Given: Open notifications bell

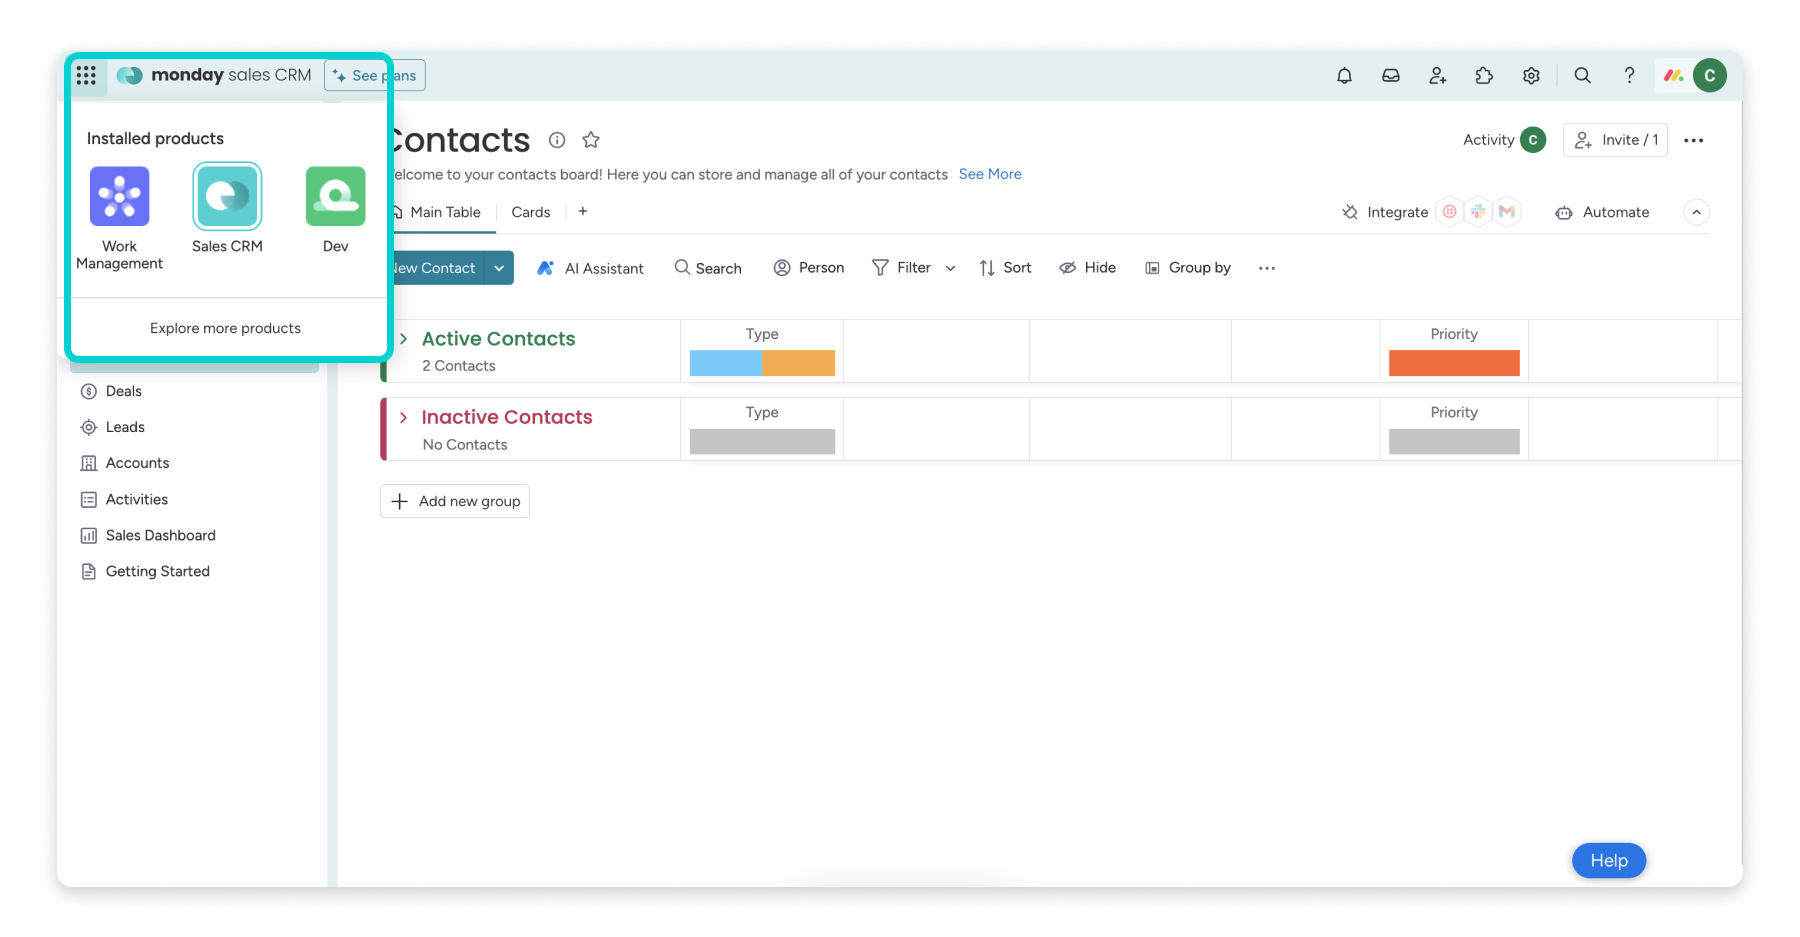Looking at the screenshot, I should [x=1344, y=75].
